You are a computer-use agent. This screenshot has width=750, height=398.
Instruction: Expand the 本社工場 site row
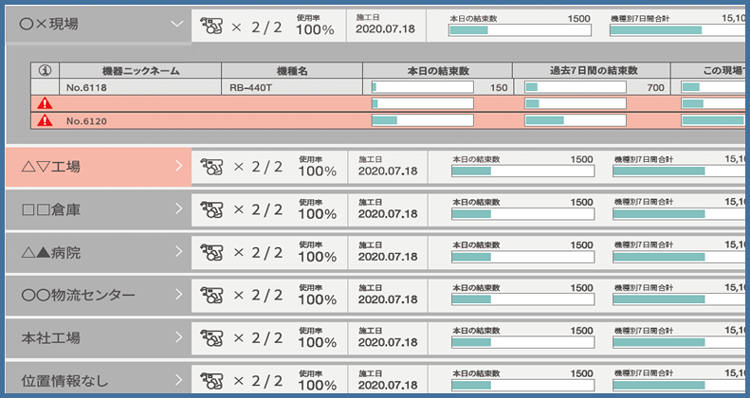click(179, 337)
